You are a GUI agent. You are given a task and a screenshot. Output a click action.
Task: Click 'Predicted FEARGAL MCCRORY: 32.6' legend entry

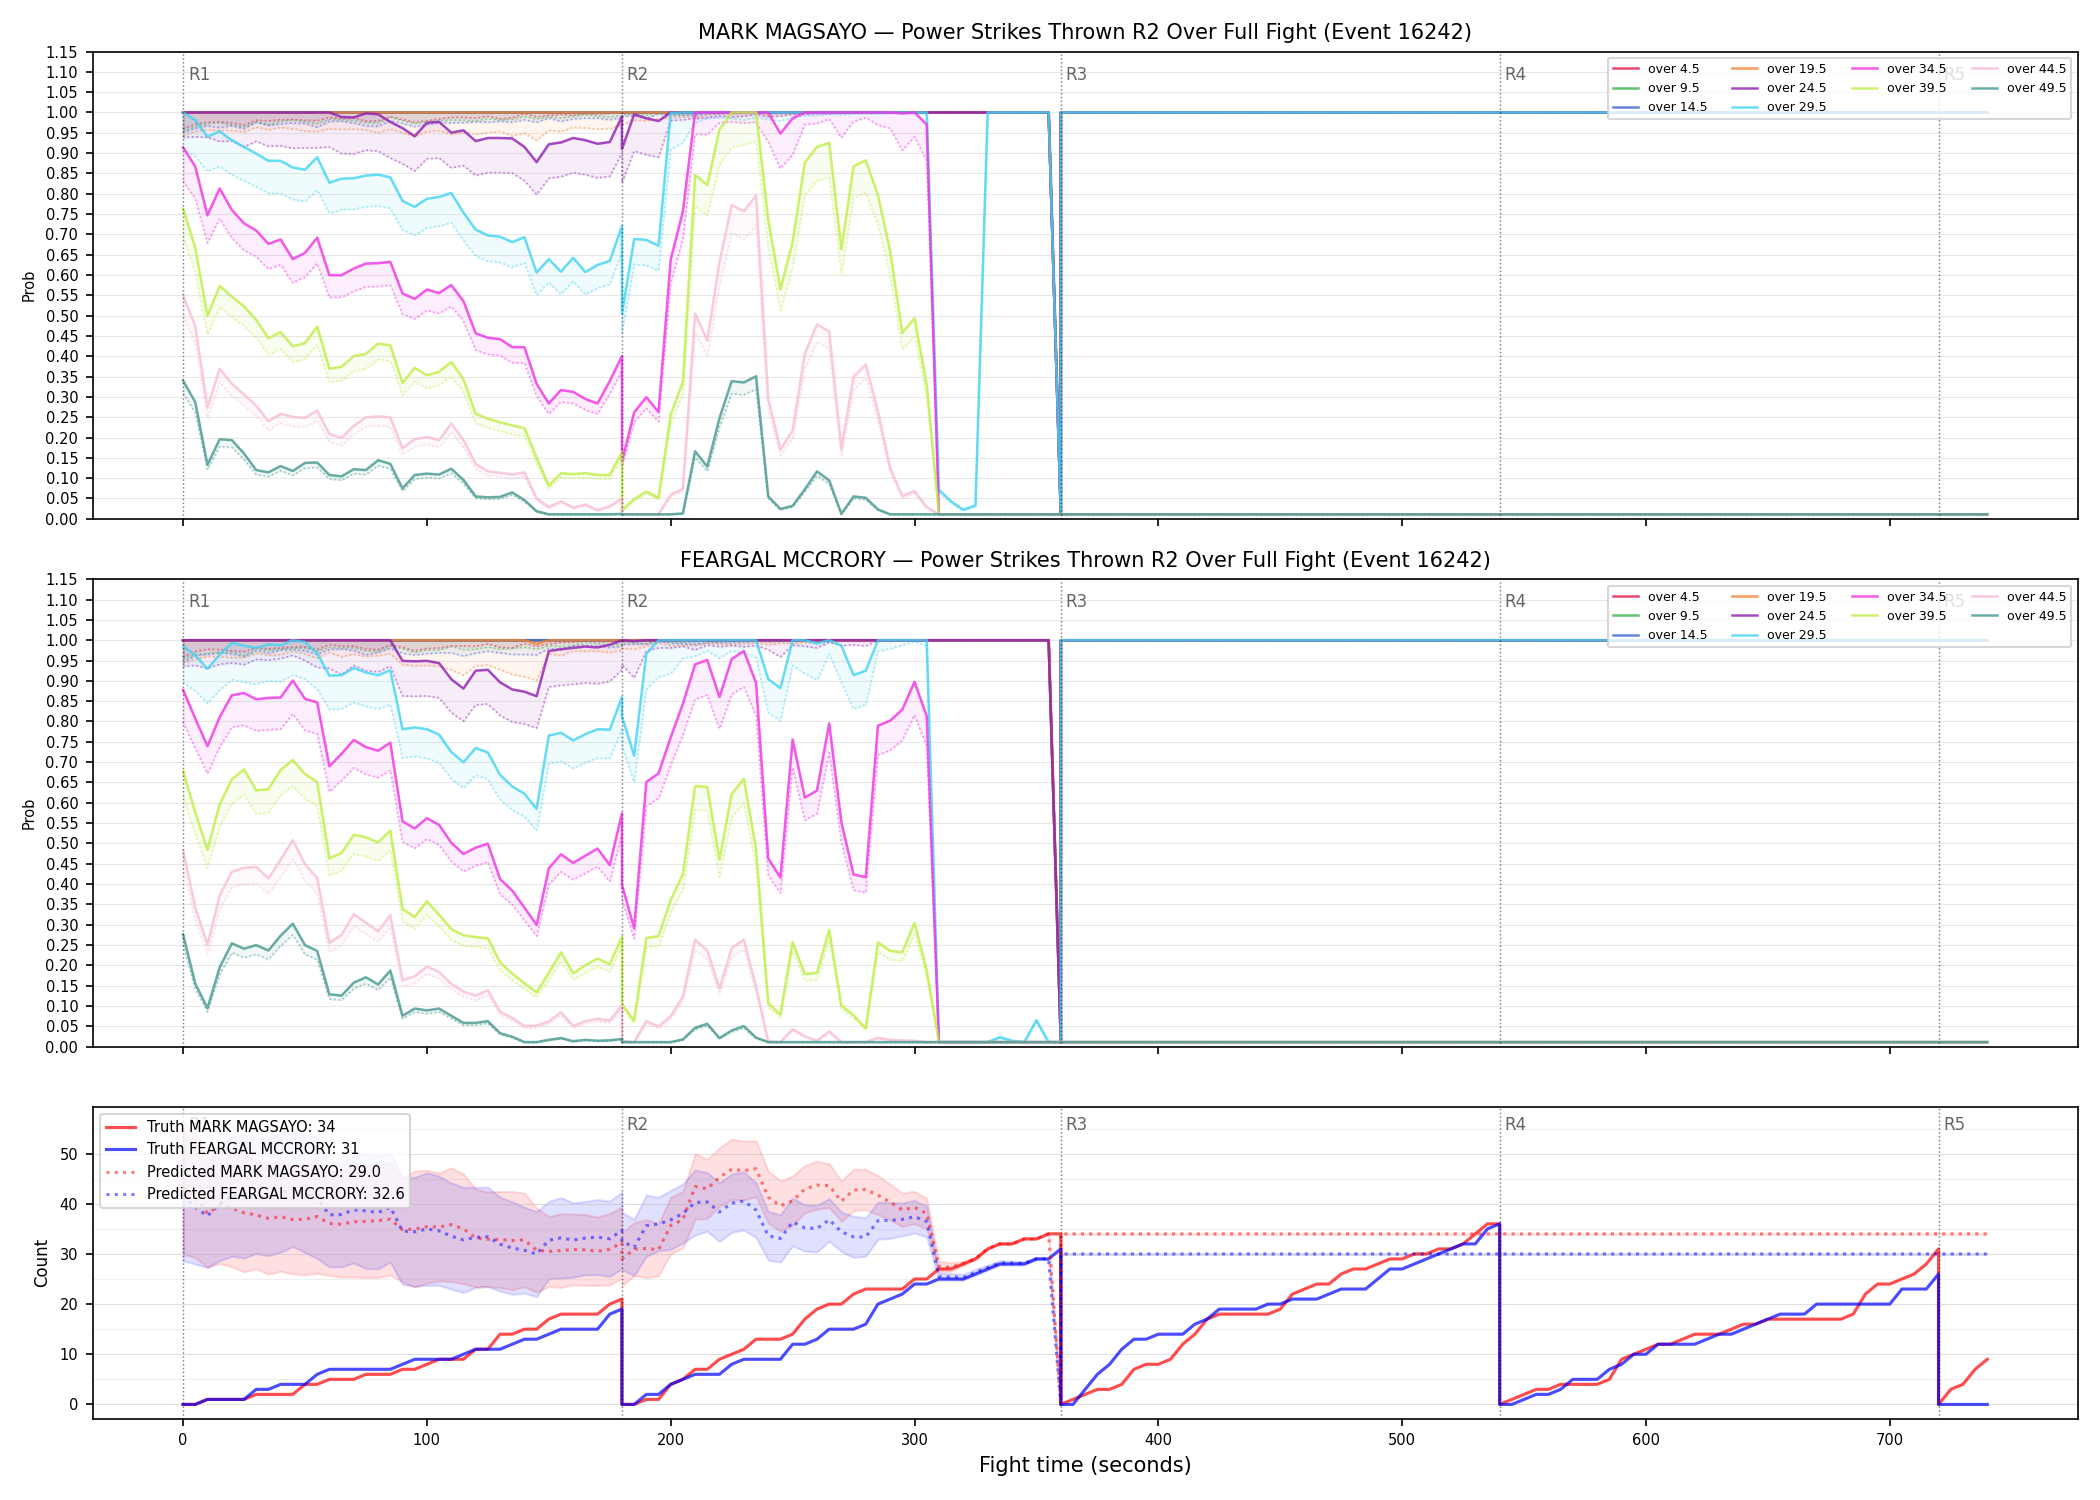254,1194
